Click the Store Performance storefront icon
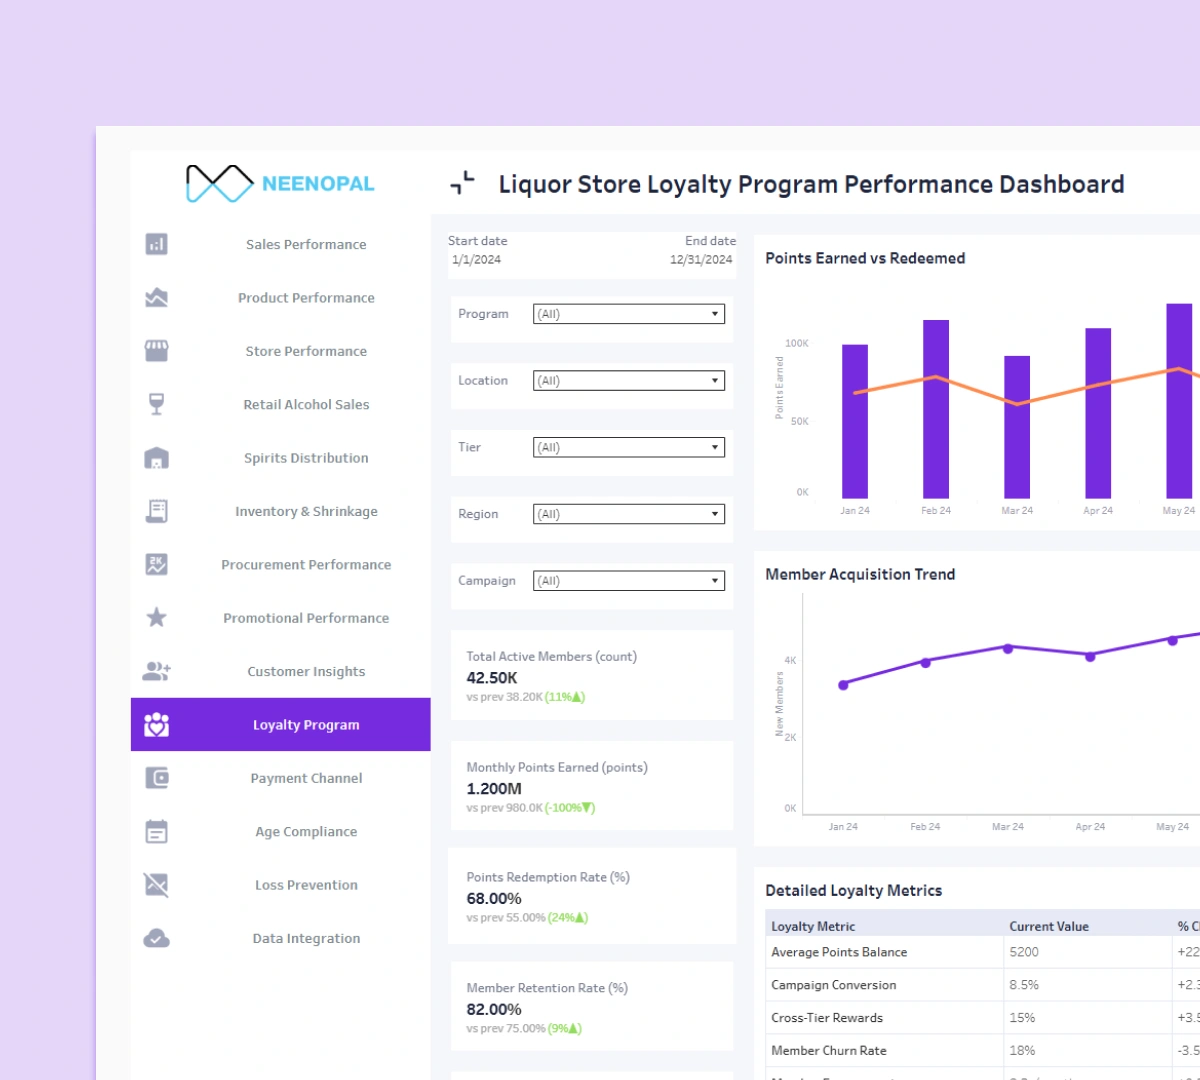1200x1080 pixels. [156, 350]
